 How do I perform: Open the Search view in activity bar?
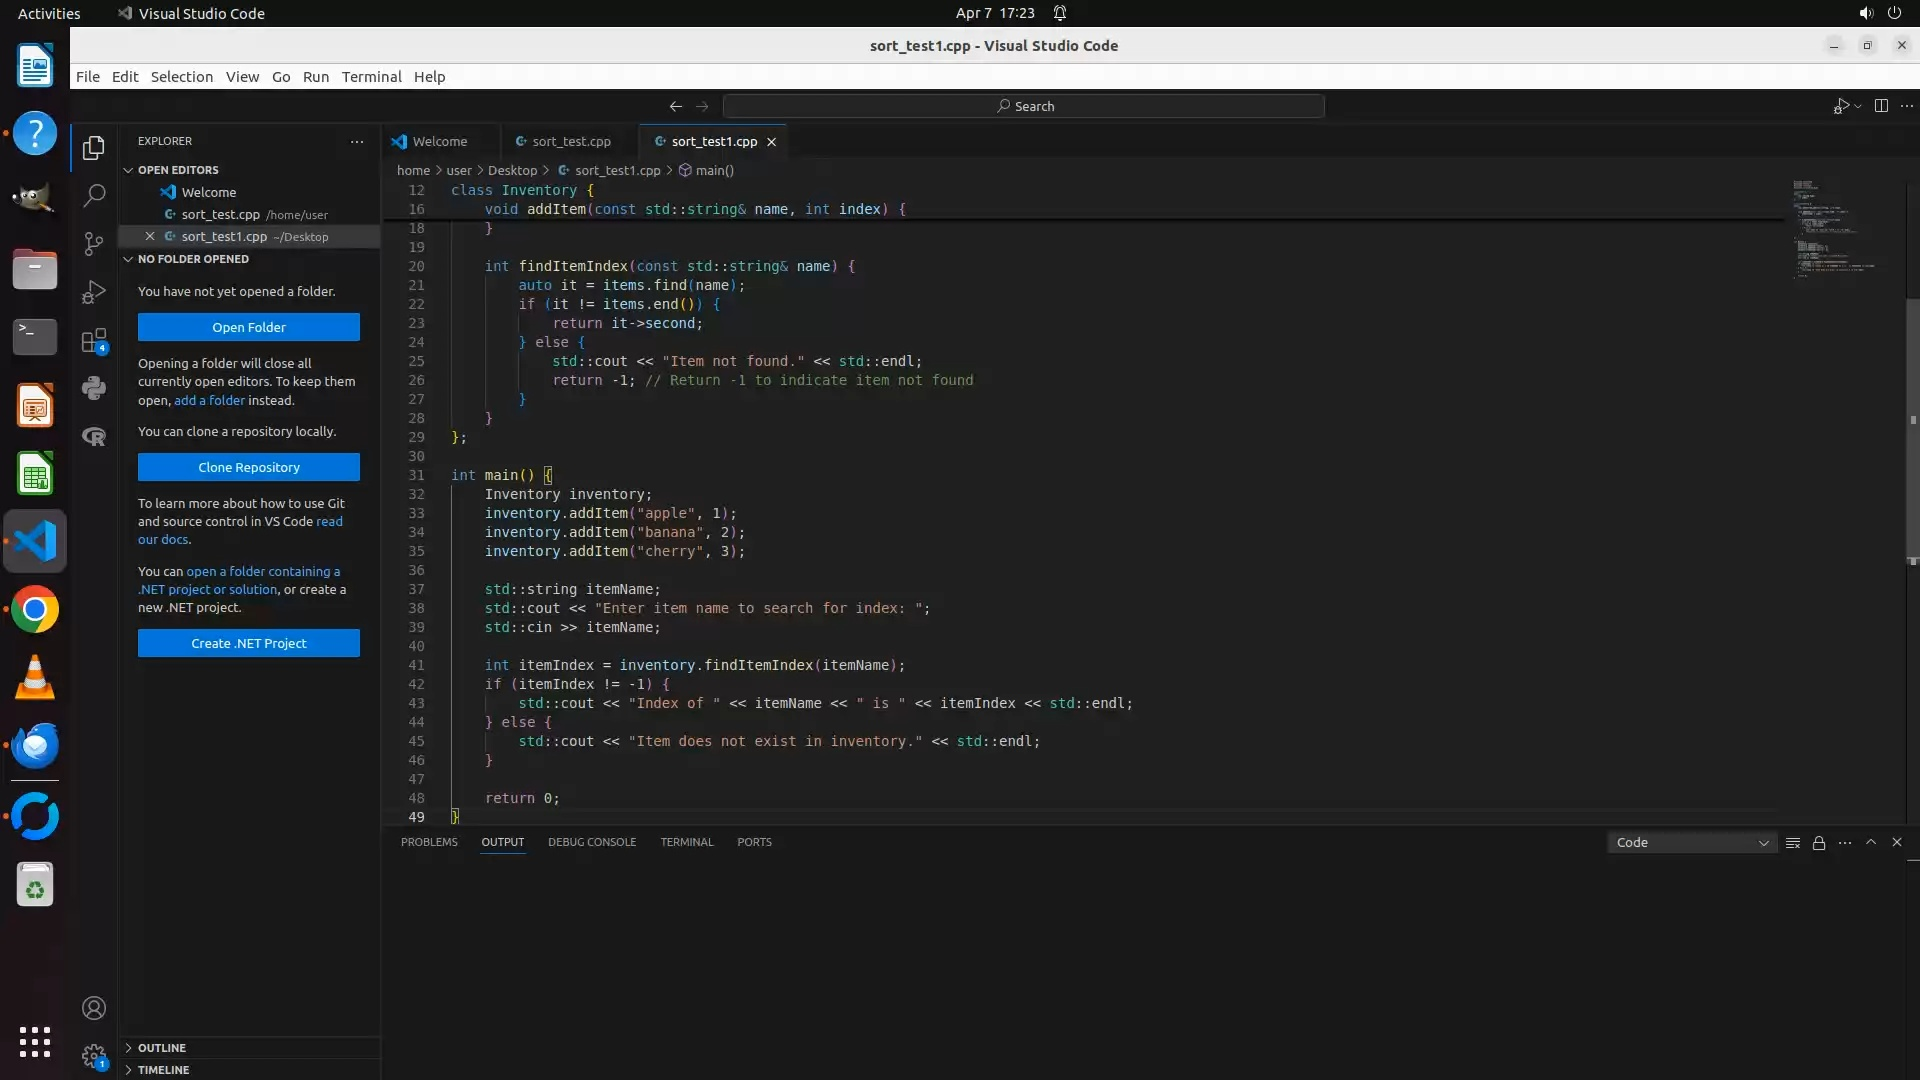[x=94, y=195]
